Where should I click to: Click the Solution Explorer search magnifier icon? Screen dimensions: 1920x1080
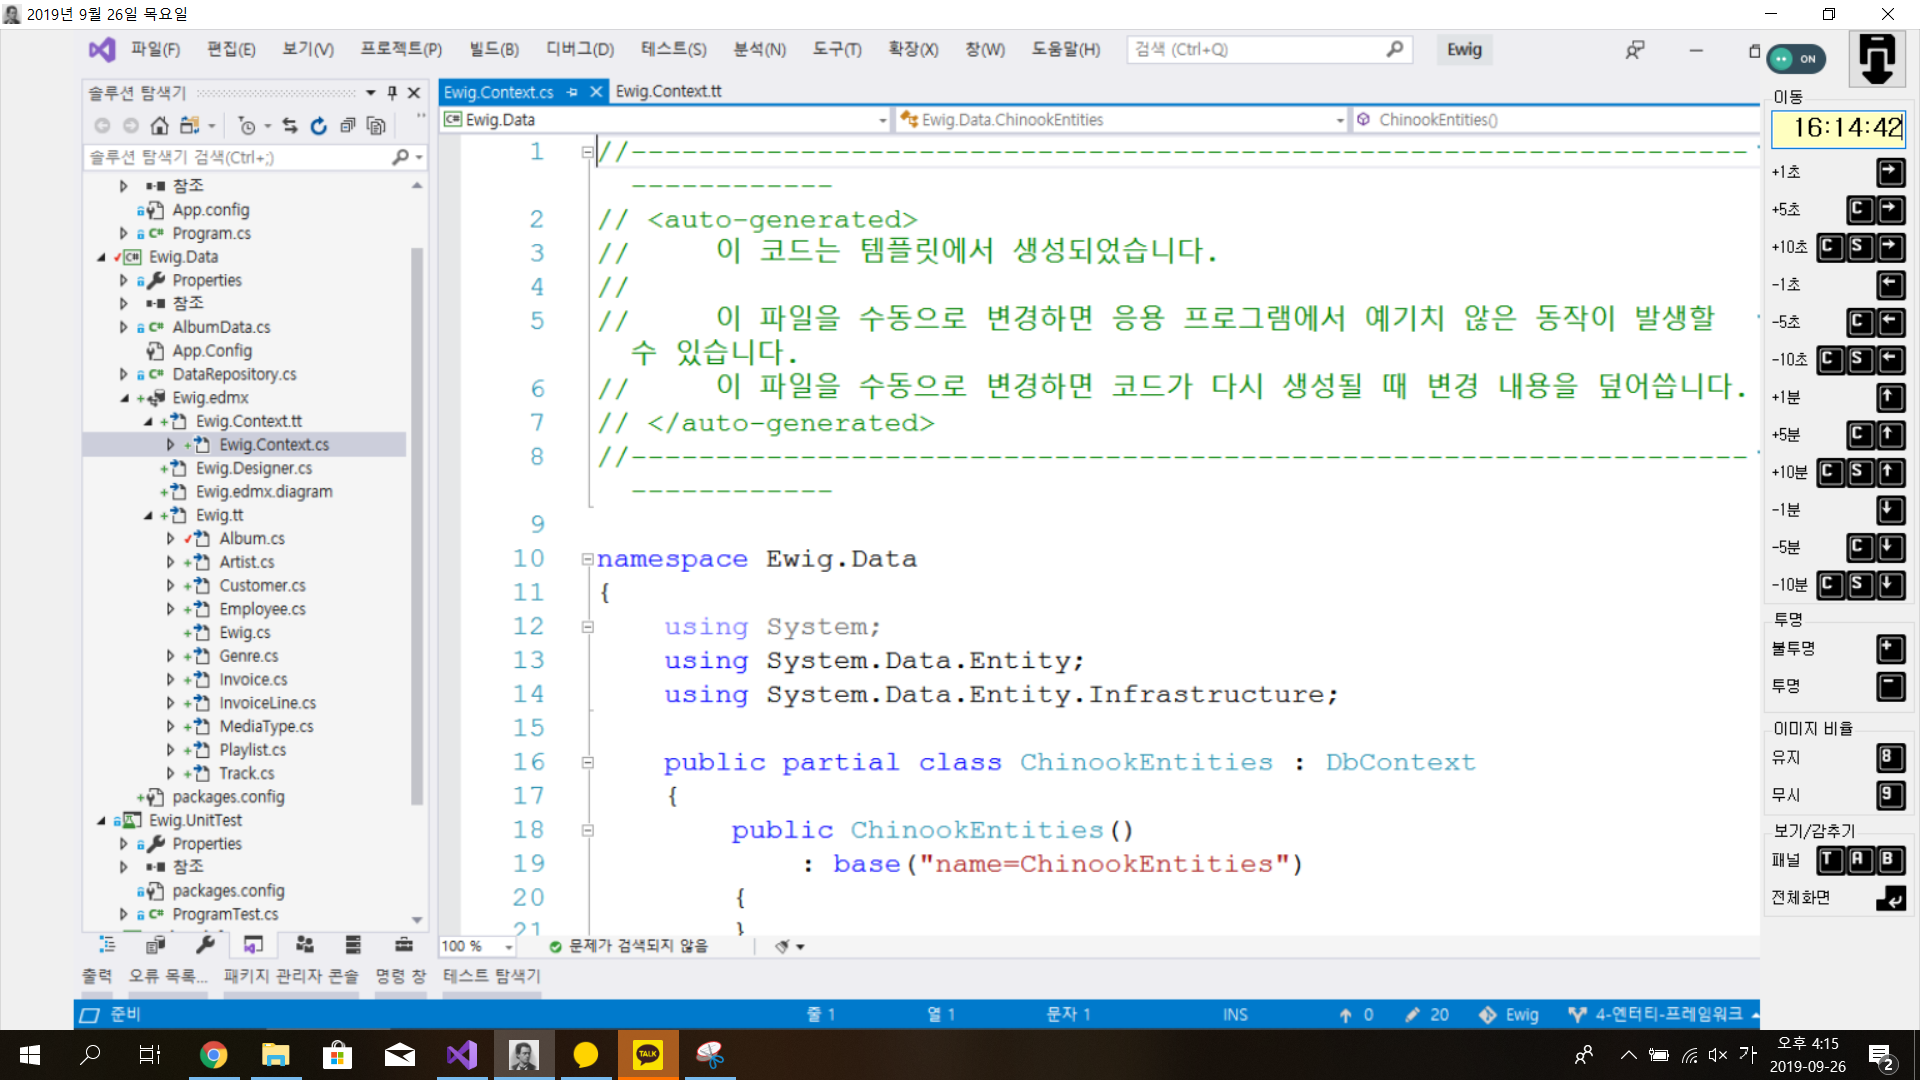tap(400, 157)
